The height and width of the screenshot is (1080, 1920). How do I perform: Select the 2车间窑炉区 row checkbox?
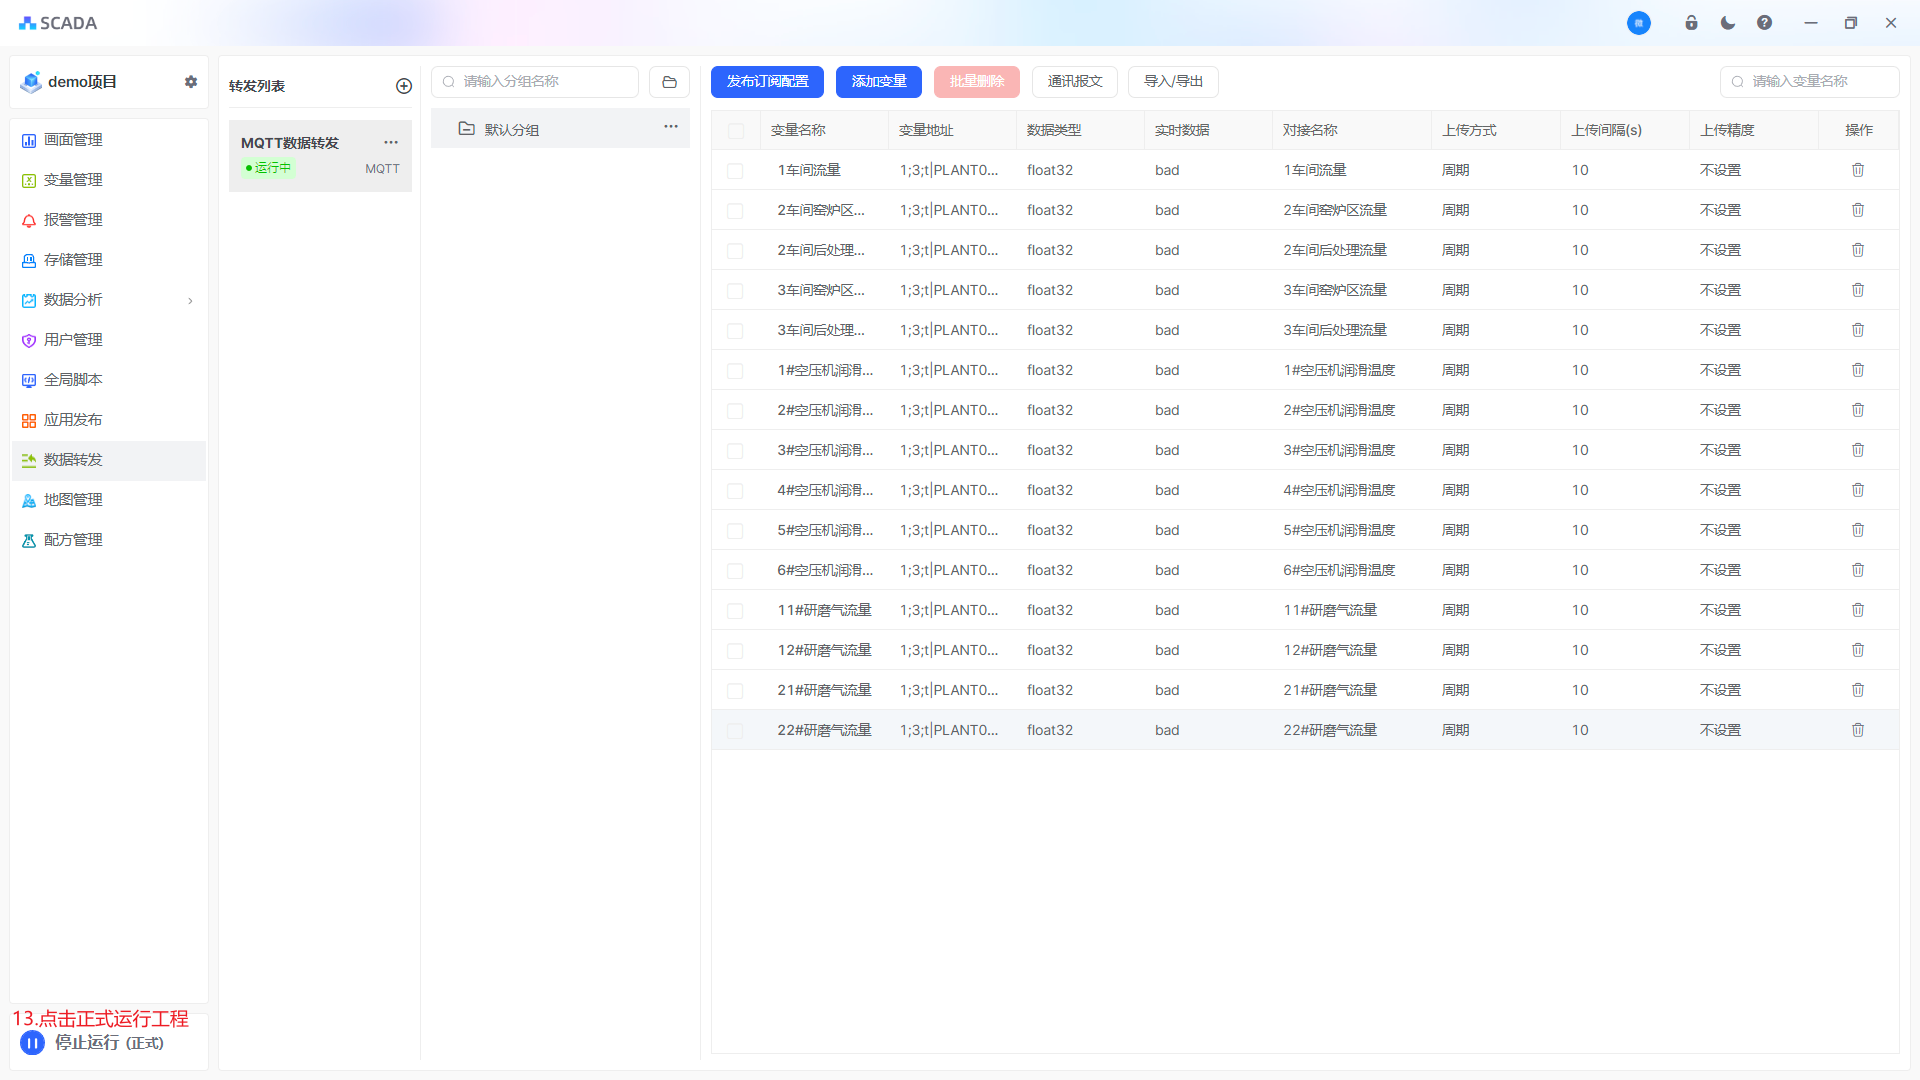tap(735, 211)
